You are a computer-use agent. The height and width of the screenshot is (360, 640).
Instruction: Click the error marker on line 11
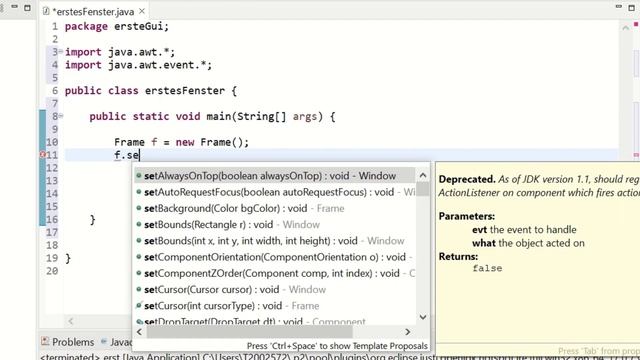(x=42, y=155)
